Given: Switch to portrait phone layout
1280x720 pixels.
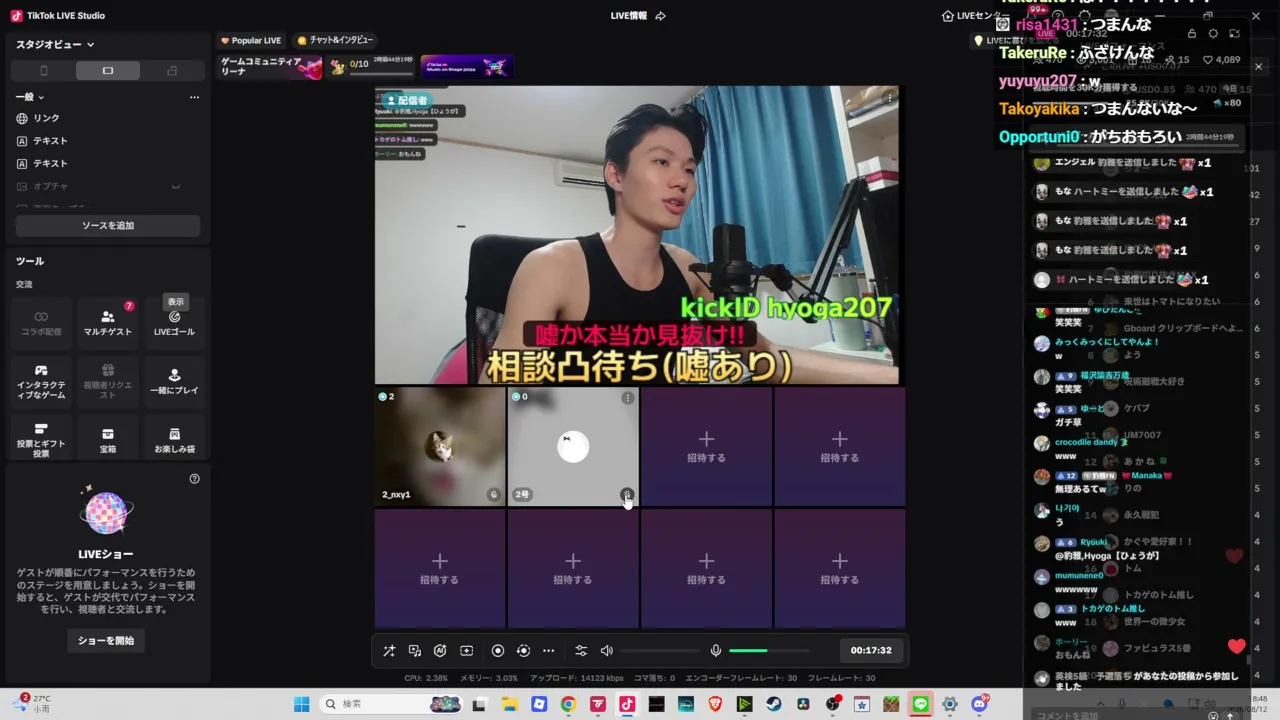Looking at the screenshot, I should (43, 71).
